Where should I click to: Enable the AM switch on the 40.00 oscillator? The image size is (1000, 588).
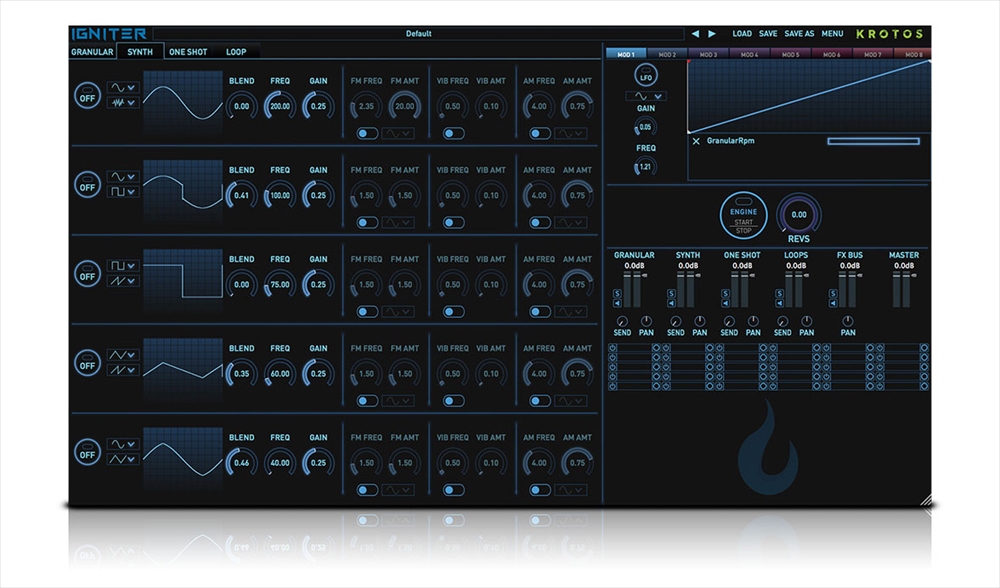(540, 490)
